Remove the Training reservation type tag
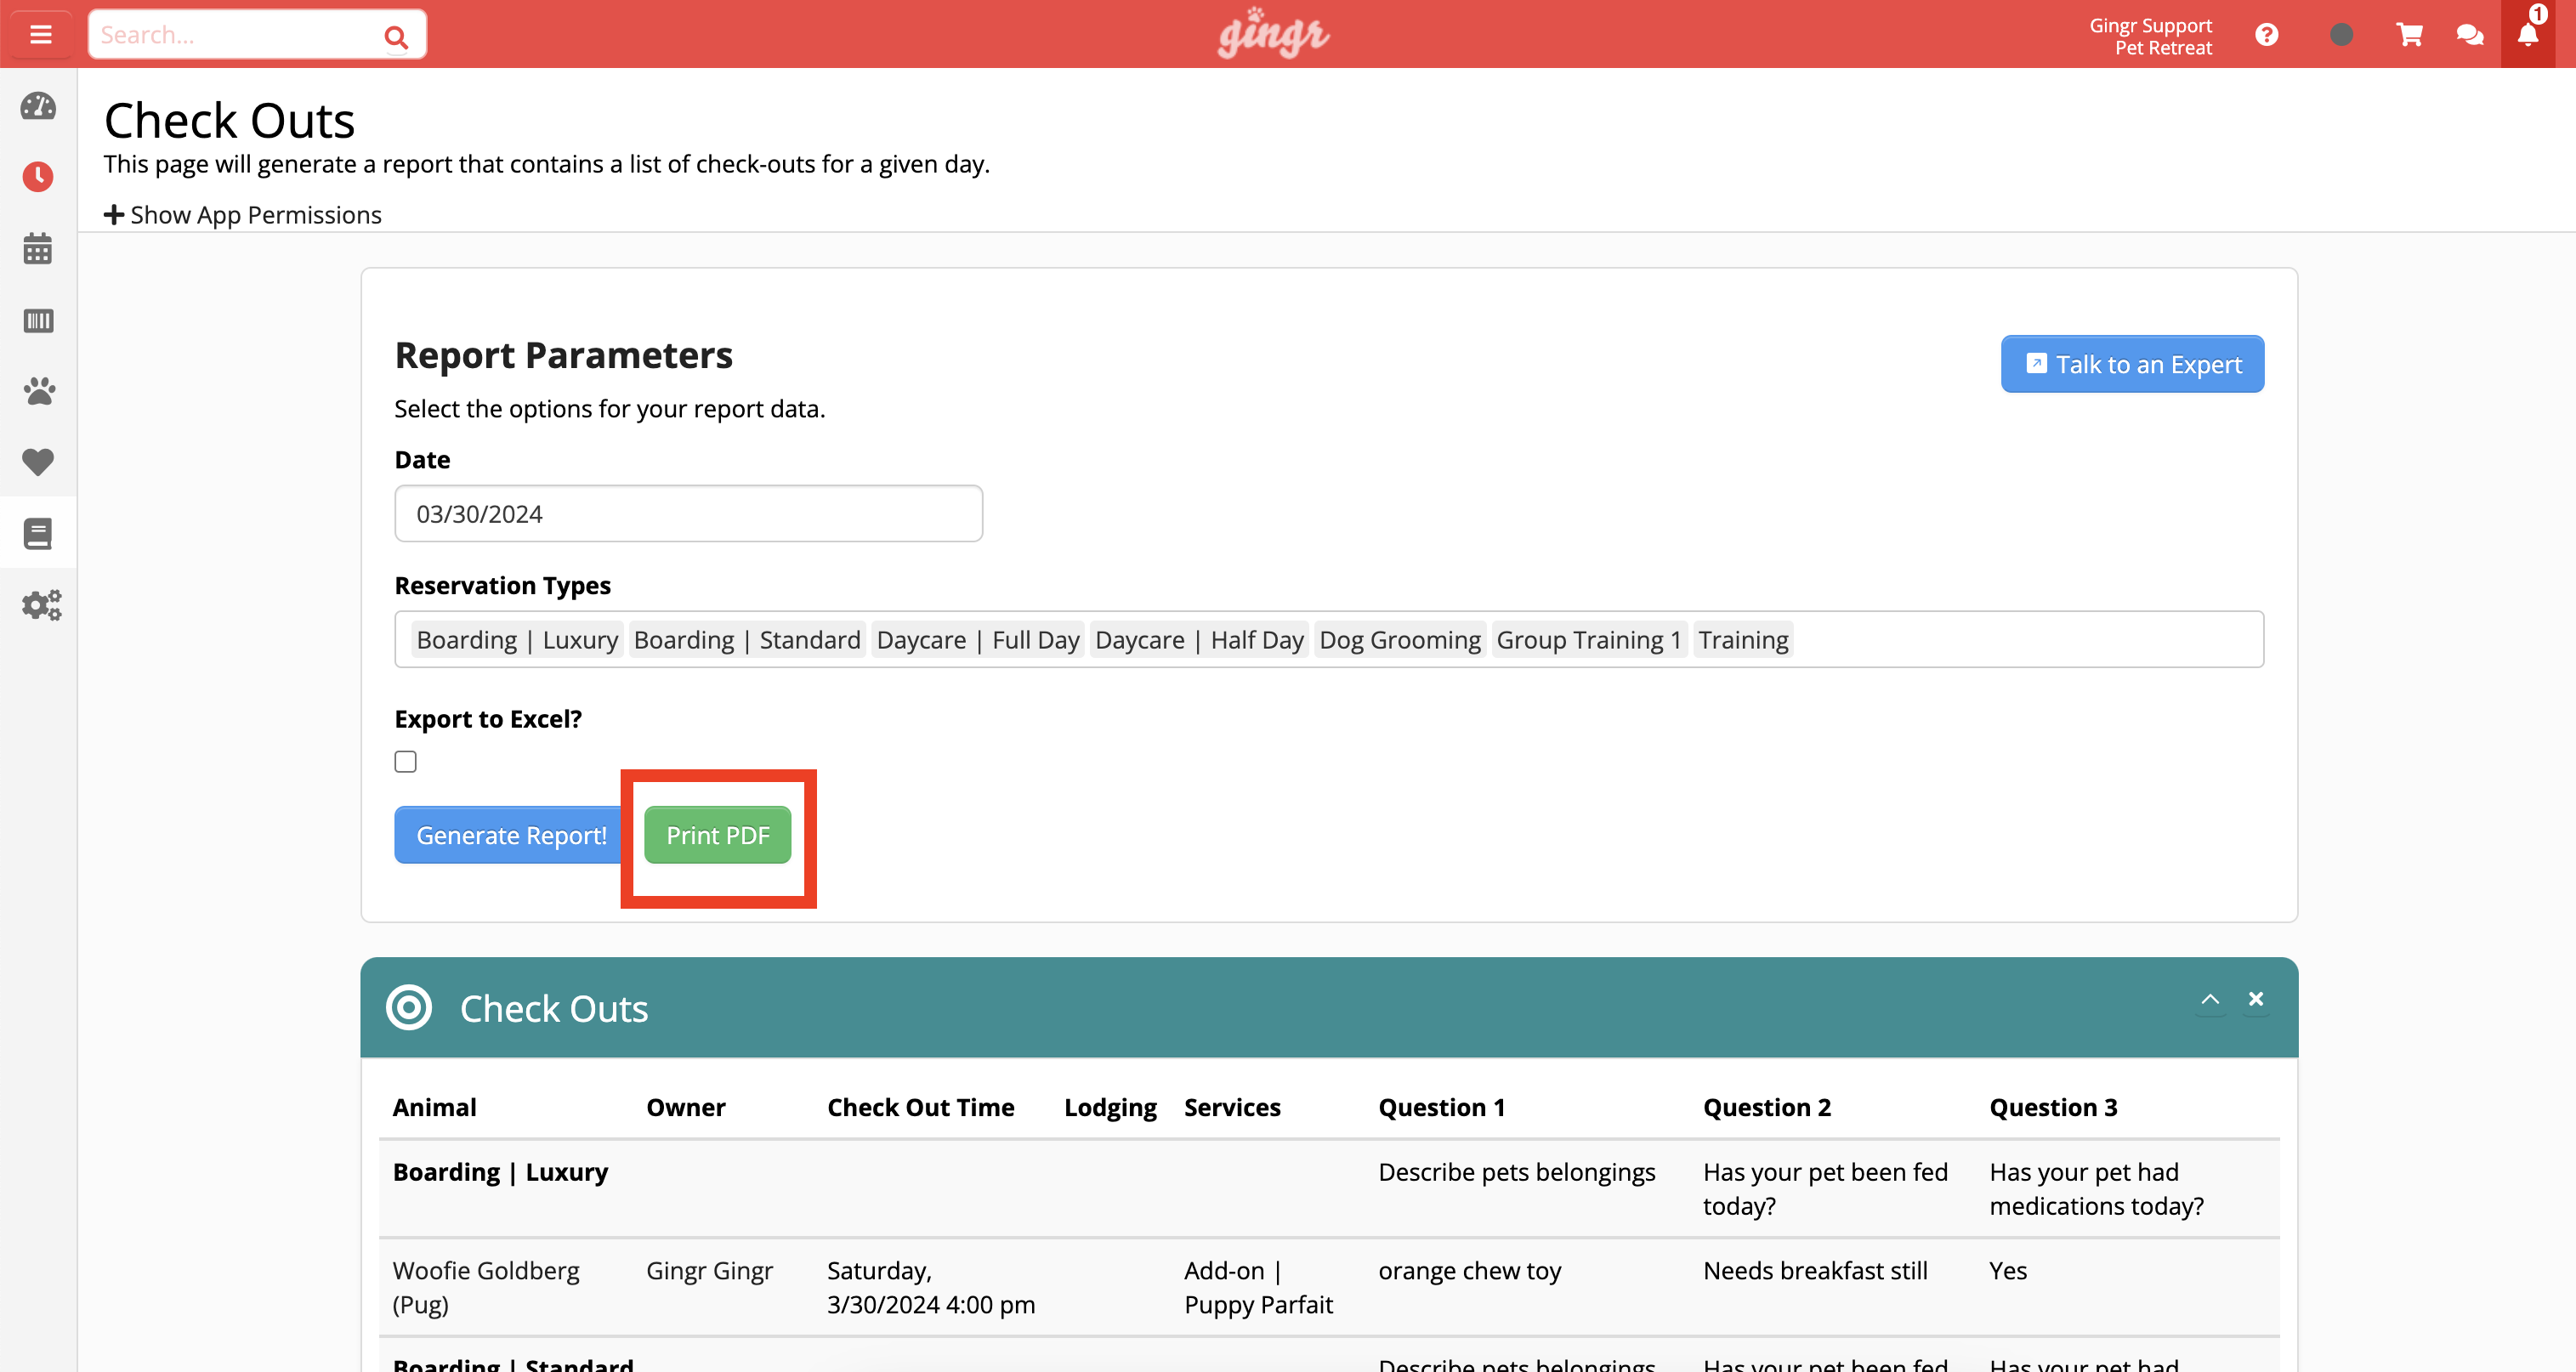The height and width of the screenshot is (1372, 2576). (1743, 639)
